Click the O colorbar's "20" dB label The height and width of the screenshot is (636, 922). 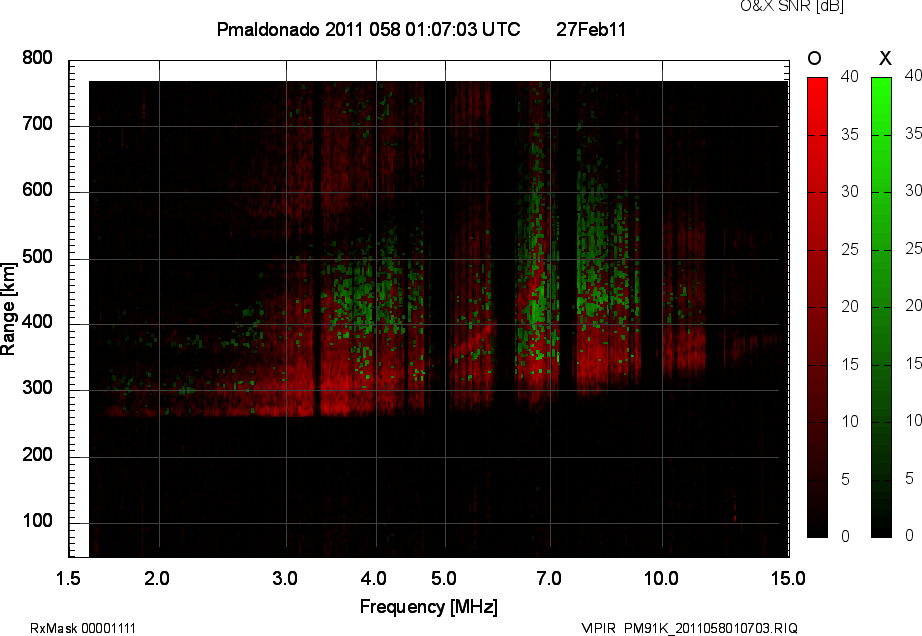pyautogui.click(x=850, y=307)
